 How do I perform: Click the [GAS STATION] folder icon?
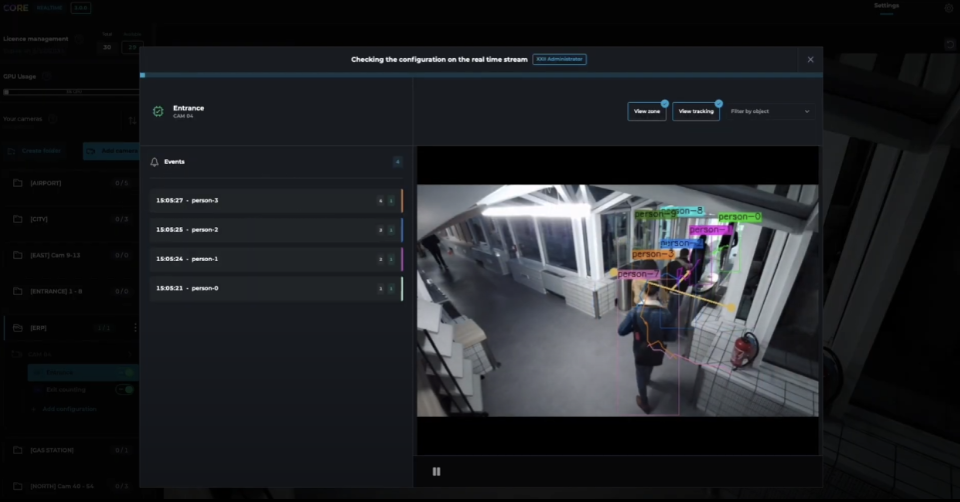pos(18,450)
